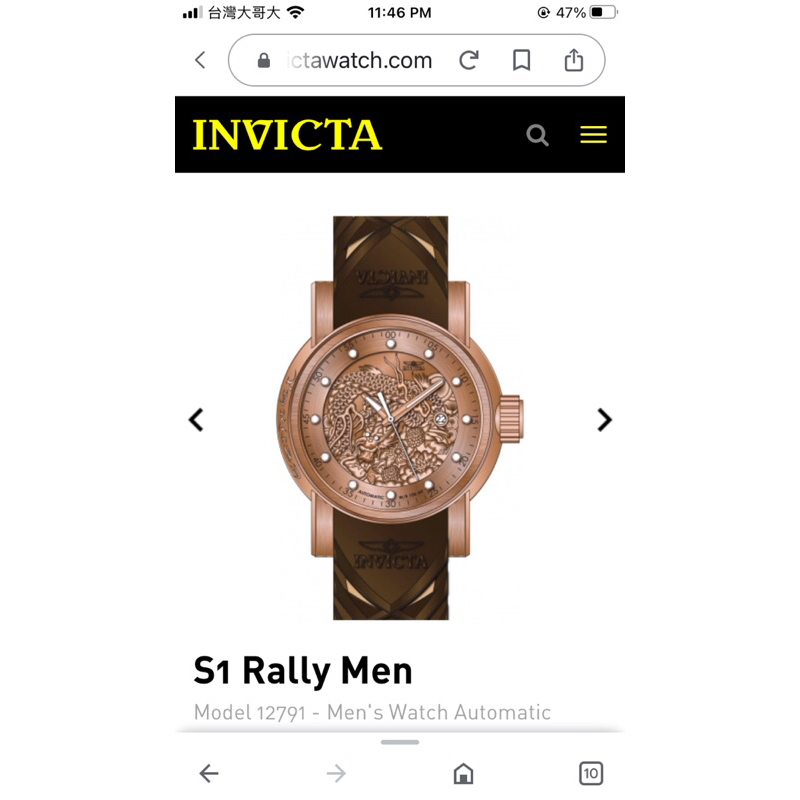This screenshot has height=800, width=800.
Task: Tap the toolbar drag handle bar
Action: (399, 742)
